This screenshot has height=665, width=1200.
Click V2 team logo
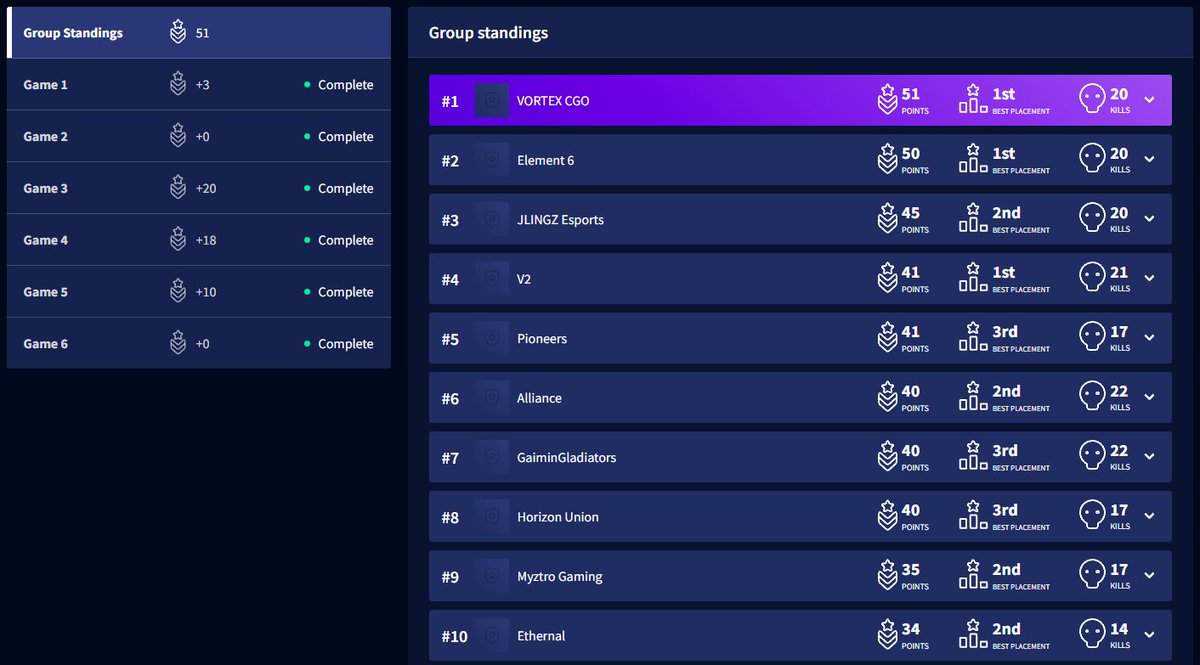click(492, 279)
